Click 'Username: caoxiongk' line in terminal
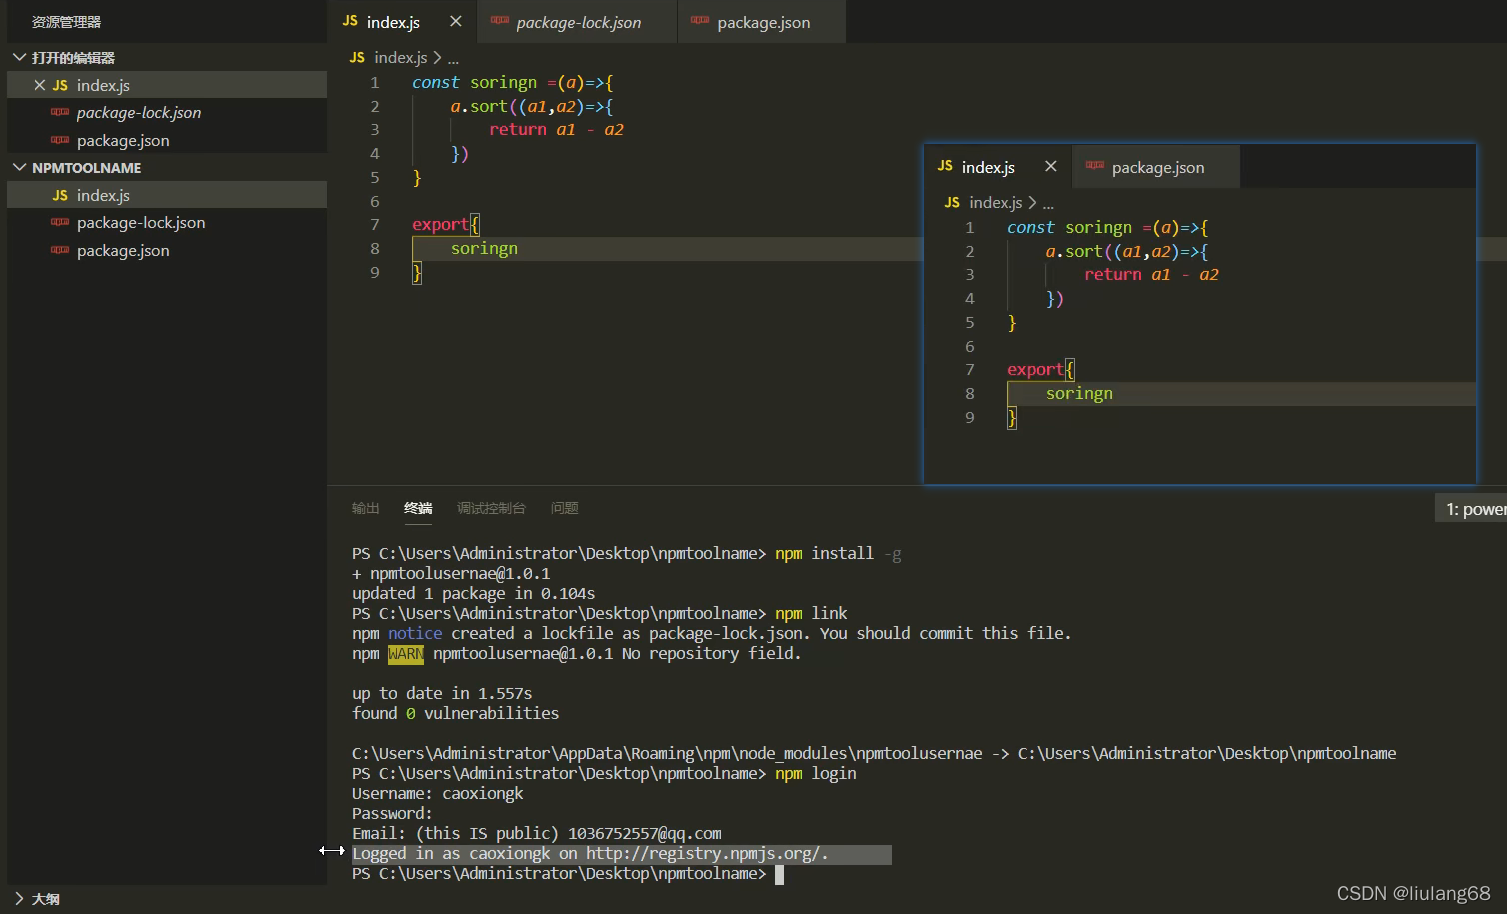This screenshot has width=1507, height=914. pos(438,794)
